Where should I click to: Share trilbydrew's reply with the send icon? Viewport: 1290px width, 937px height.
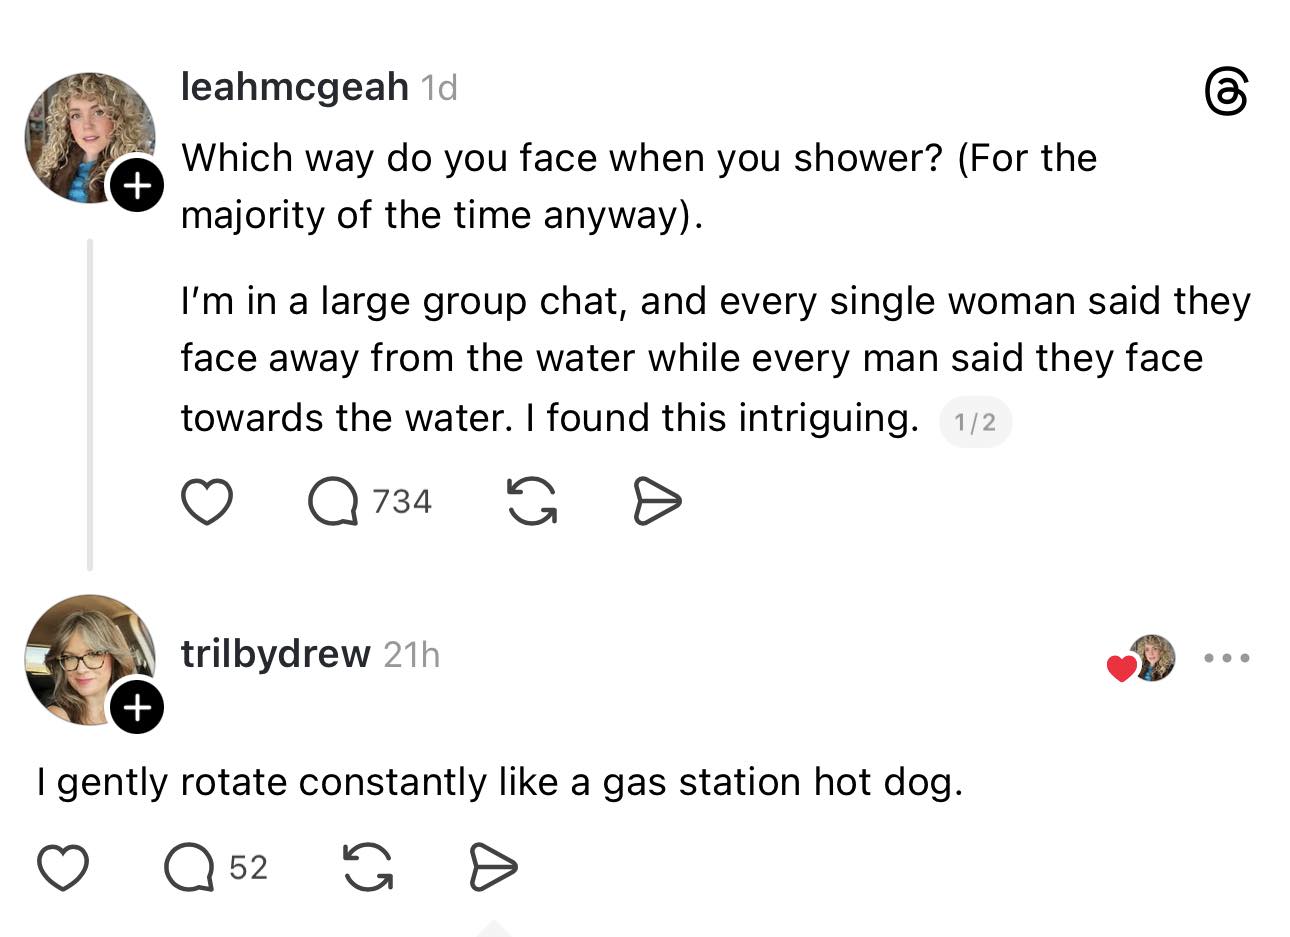pyautogui.click(x=493, y=867)
